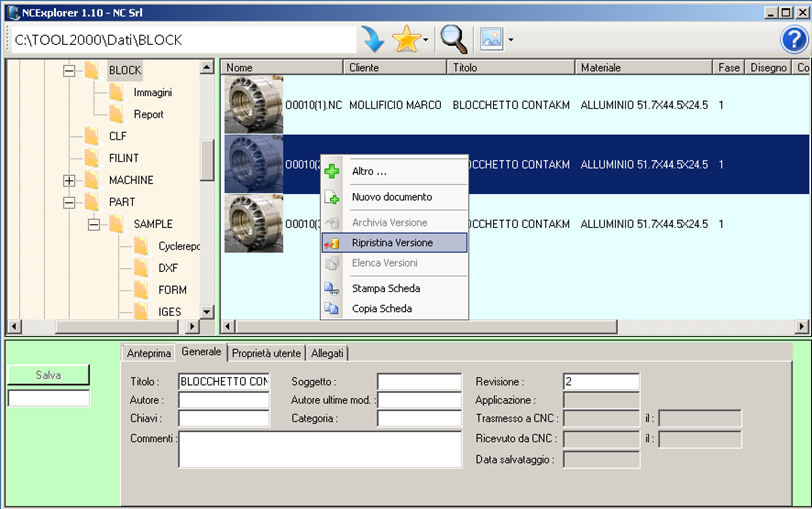Select the BLOCK folder in tree

tap(125, 70)
